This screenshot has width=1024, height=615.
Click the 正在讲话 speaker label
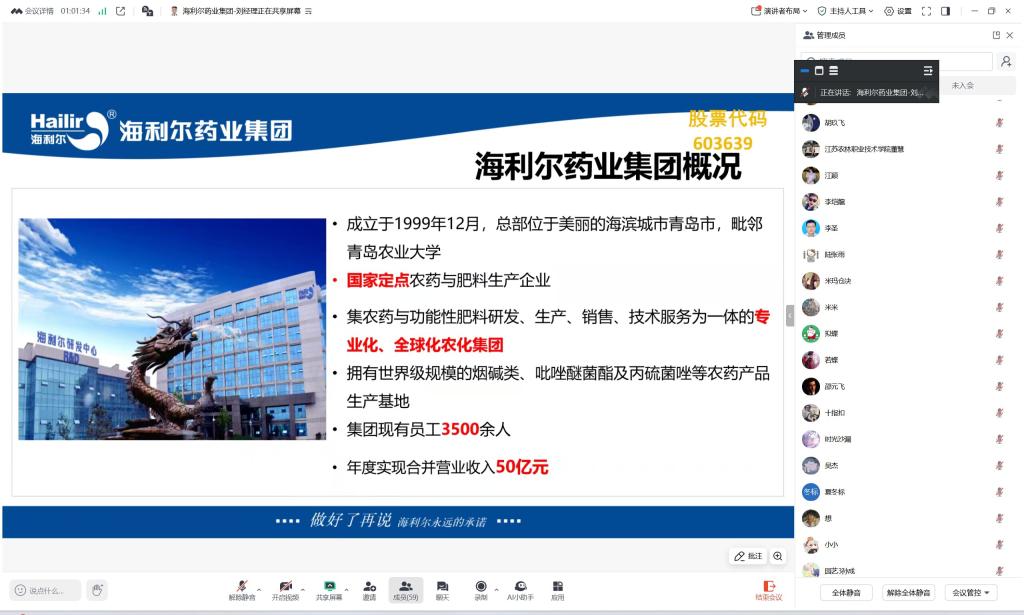[872, 93]
